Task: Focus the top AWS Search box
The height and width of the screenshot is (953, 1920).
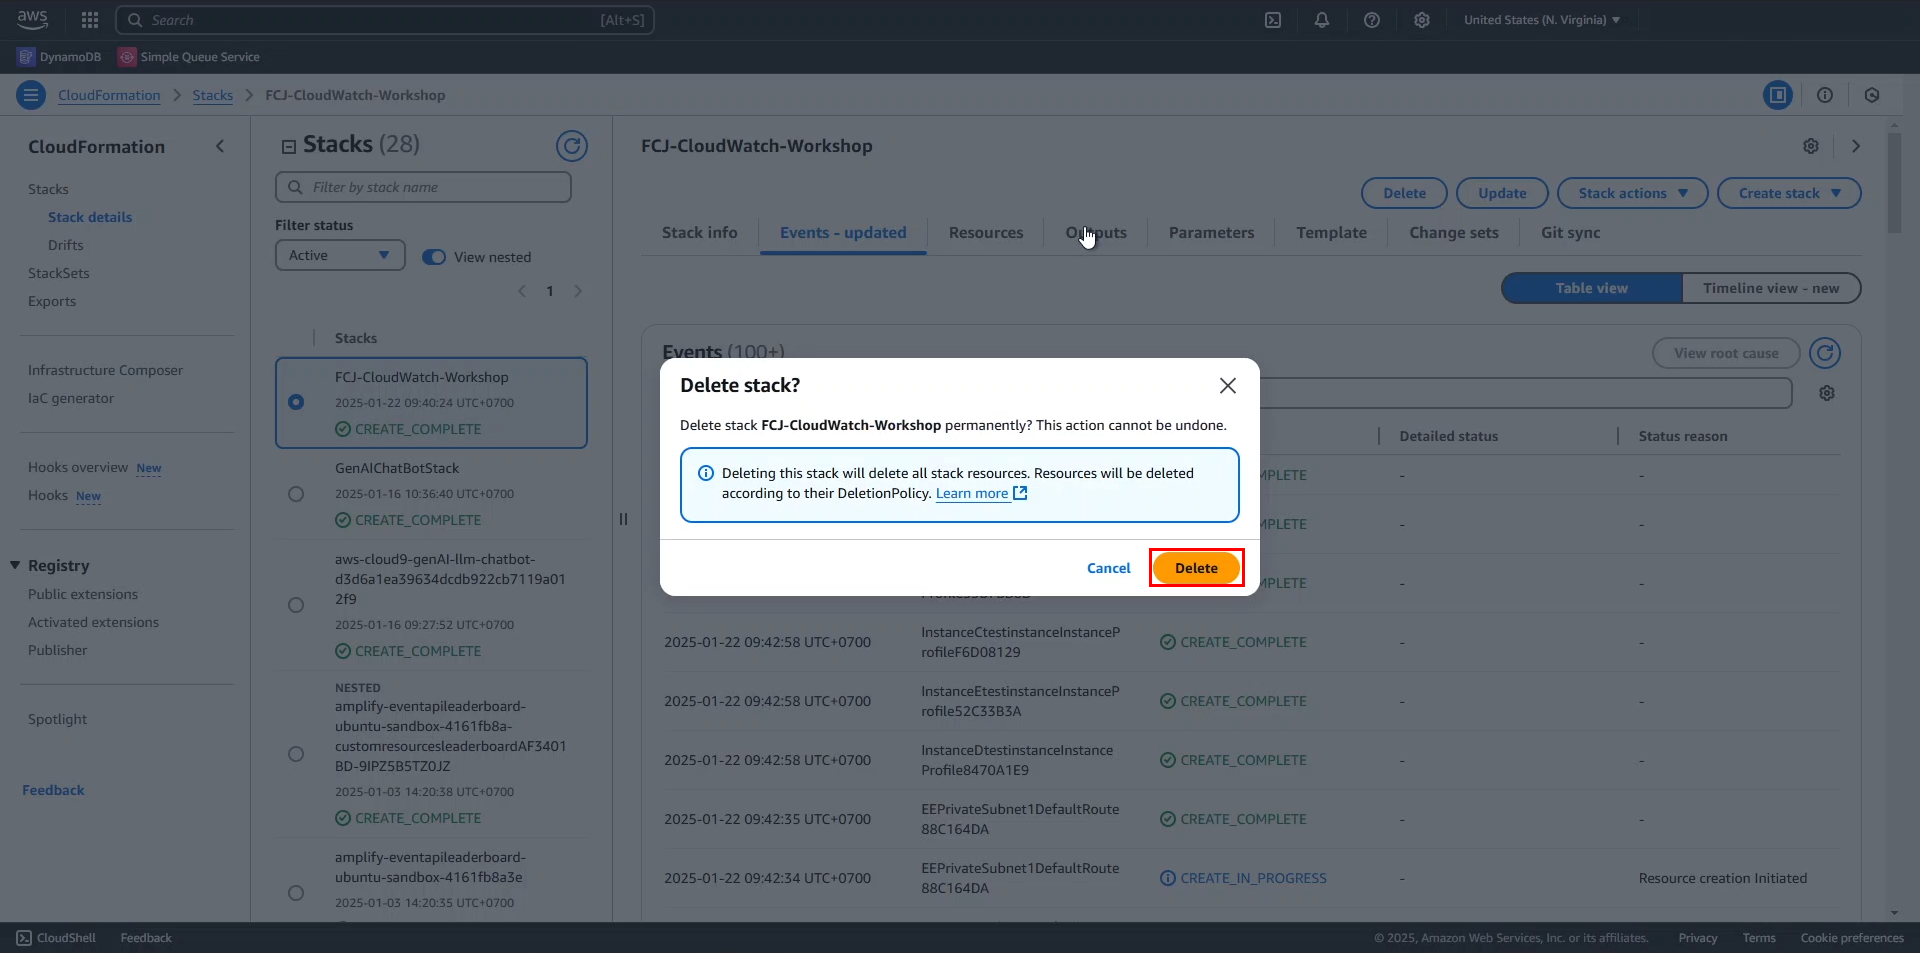Action: [385, 20]
